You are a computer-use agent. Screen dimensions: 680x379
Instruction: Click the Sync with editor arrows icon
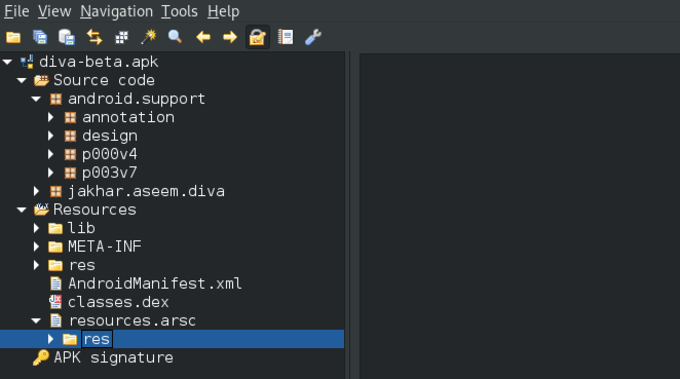94,37
